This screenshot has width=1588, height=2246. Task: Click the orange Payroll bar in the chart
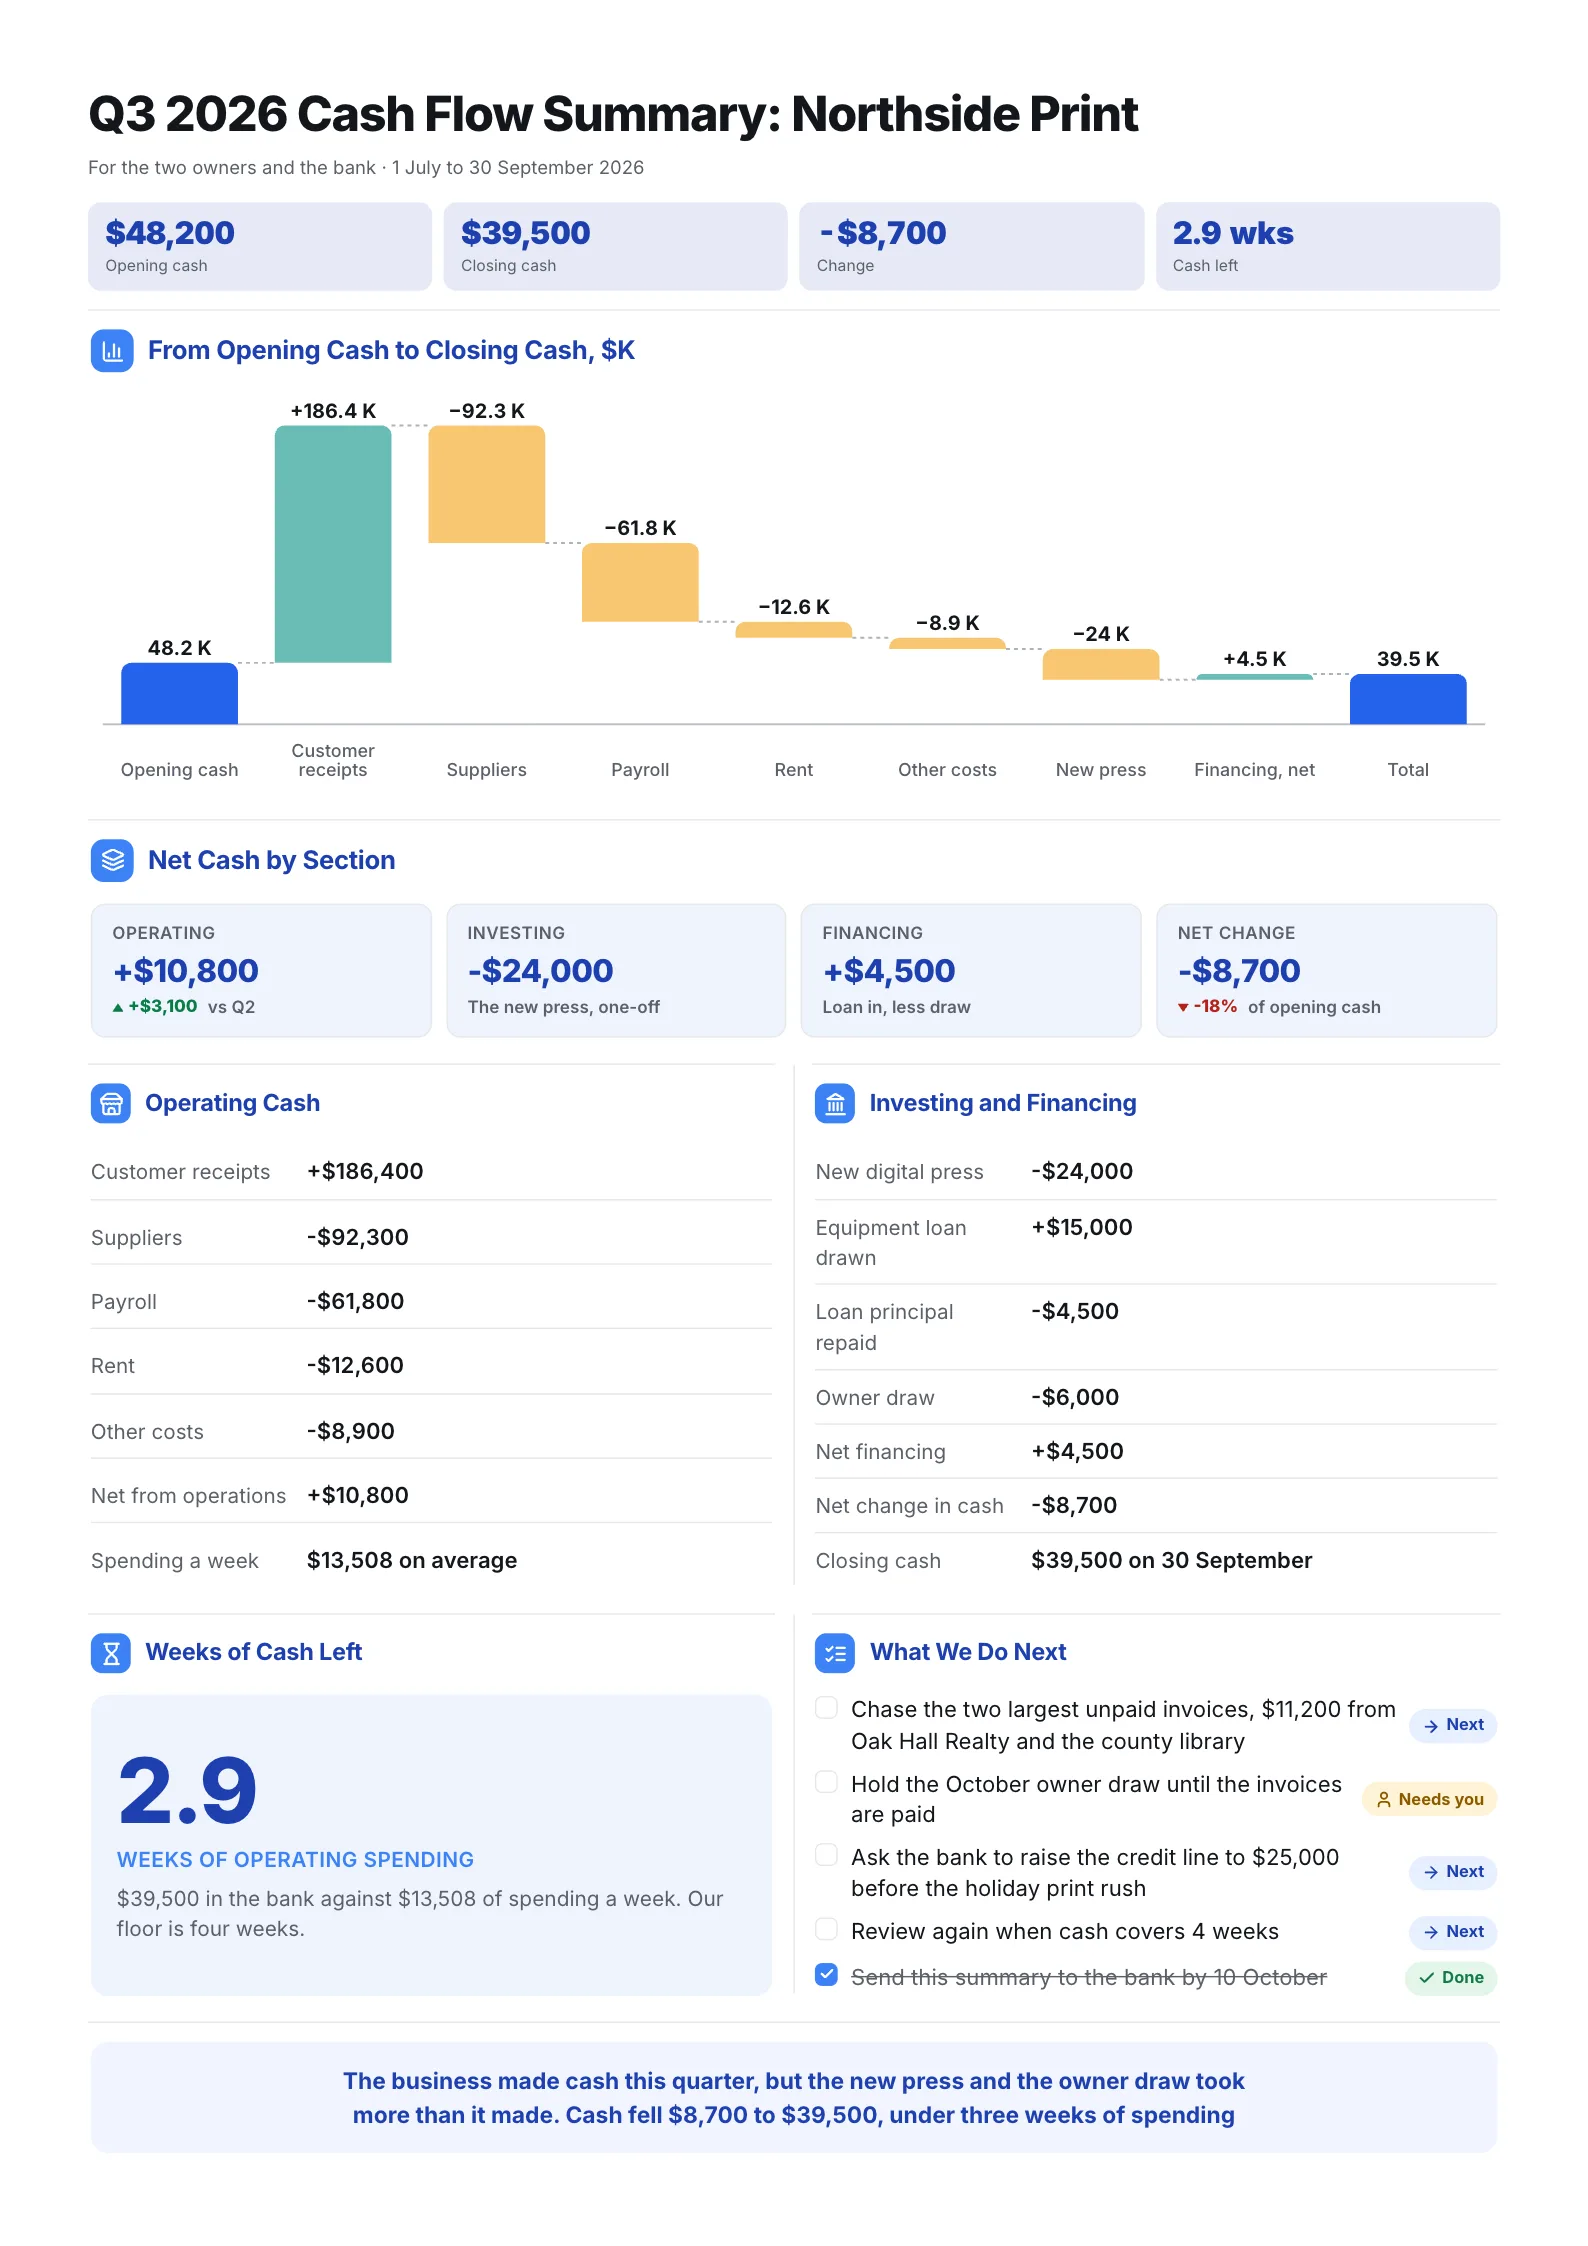pos(640,582)
